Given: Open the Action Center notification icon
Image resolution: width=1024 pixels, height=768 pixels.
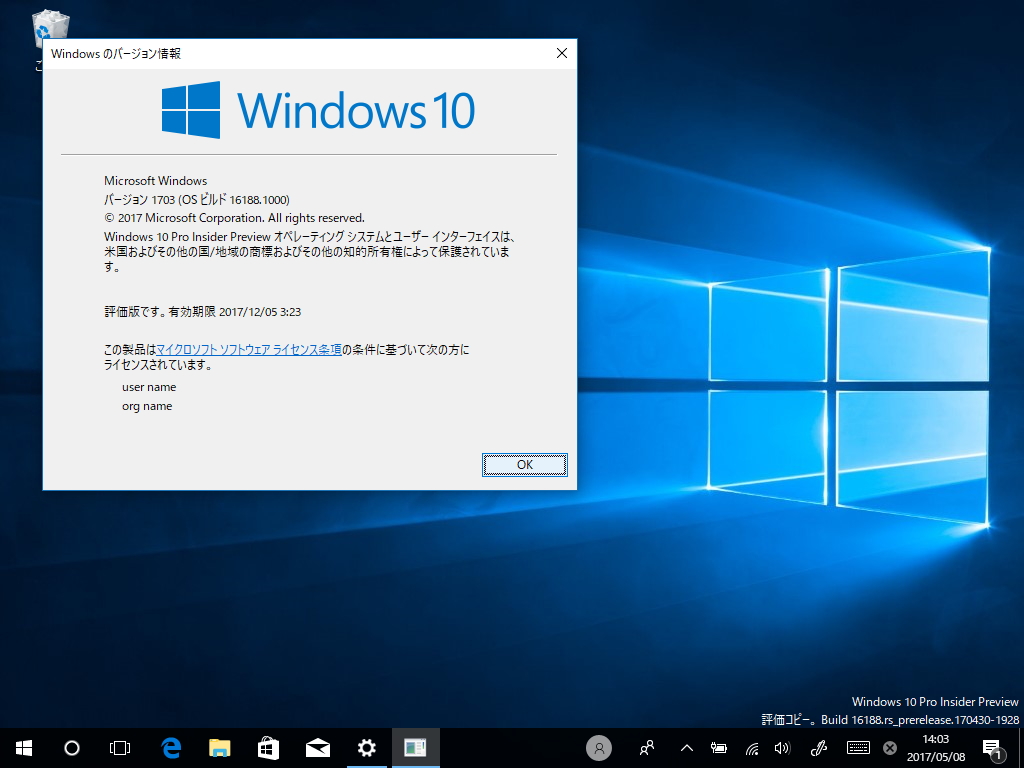Looking at the screenshot, I should point(993,747).
